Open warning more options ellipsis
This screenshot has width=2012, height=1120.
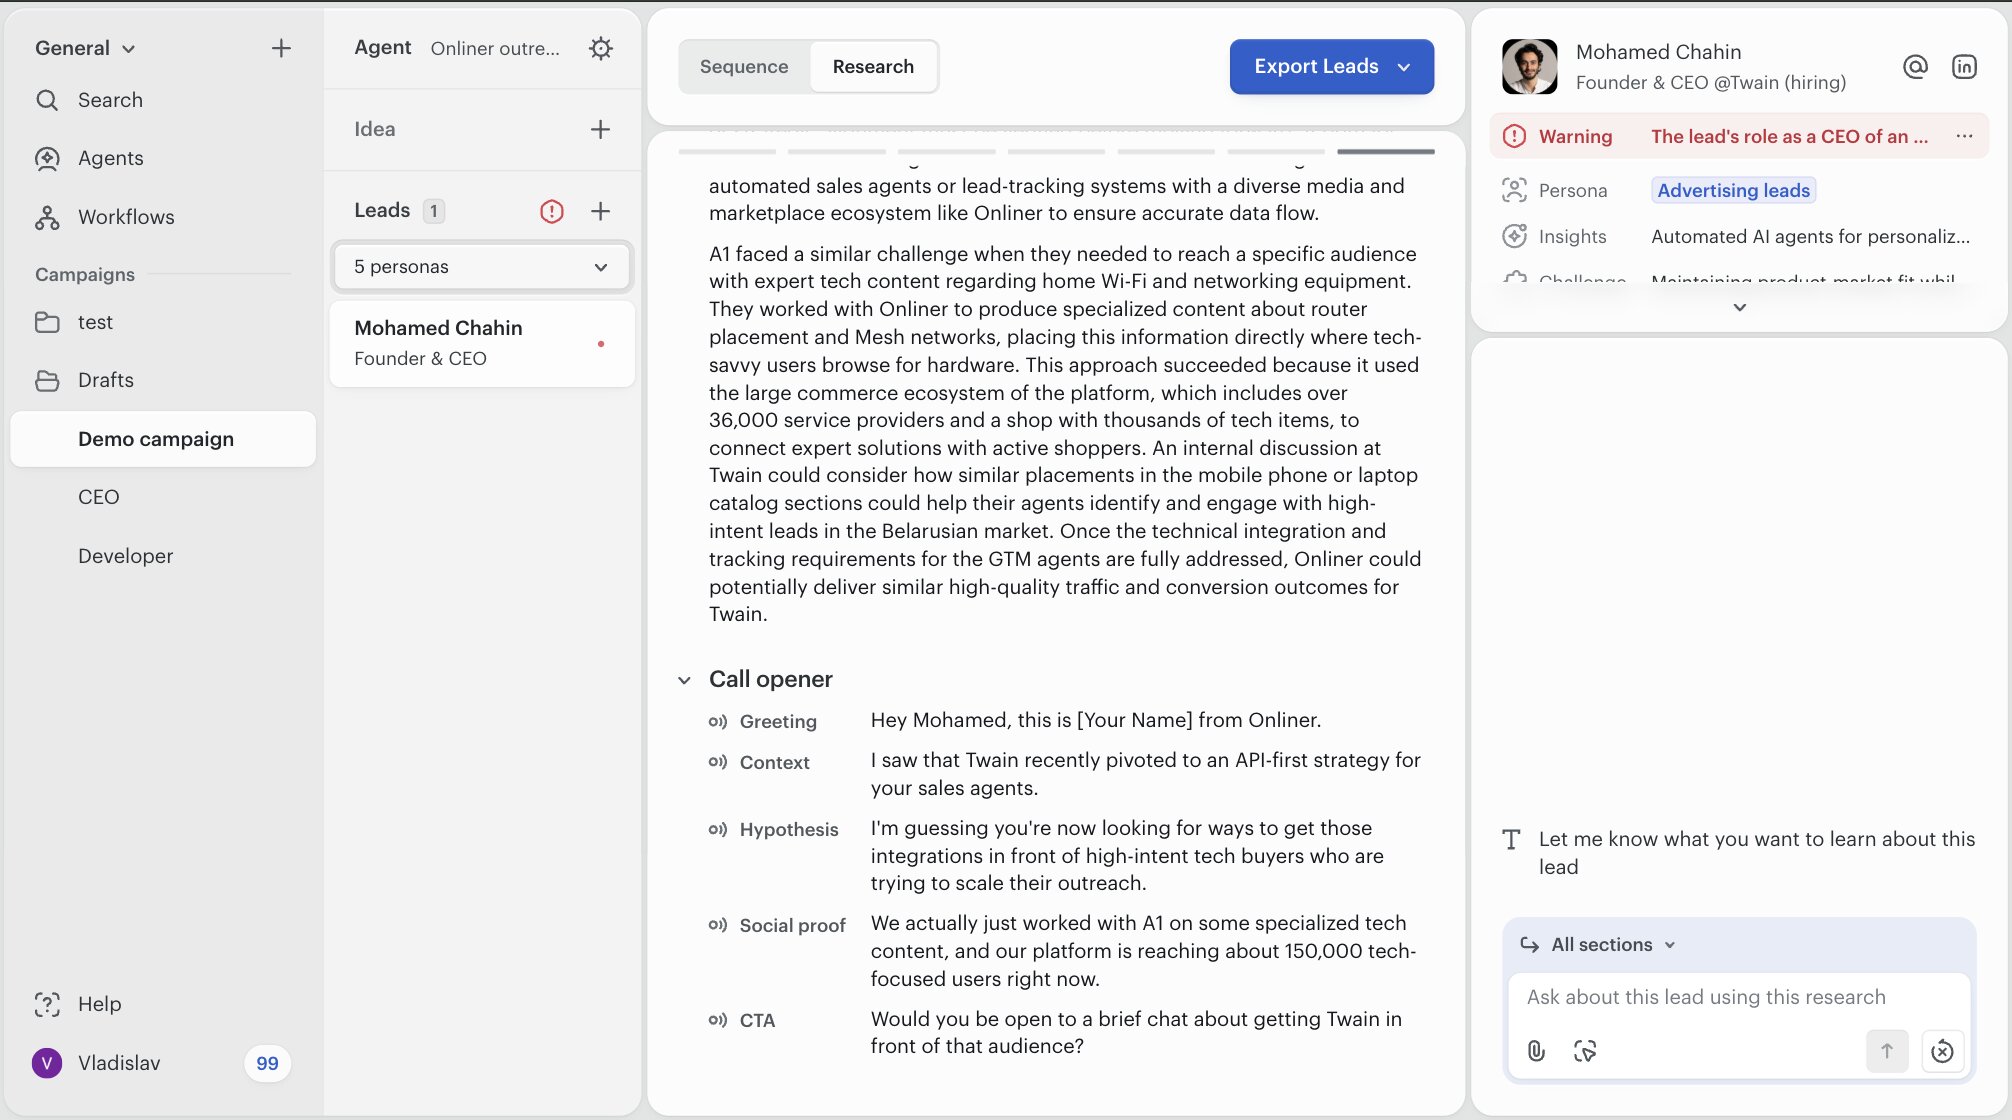(x=1964, y=136)
